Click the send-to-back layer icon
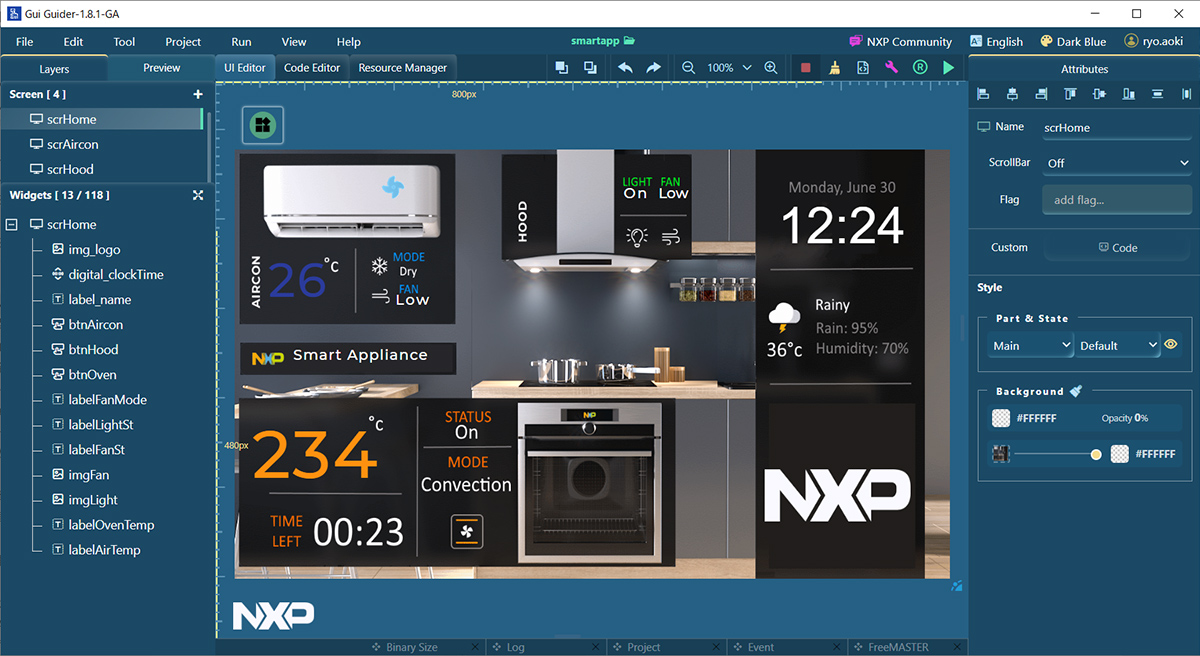 [x=590, y=68]
